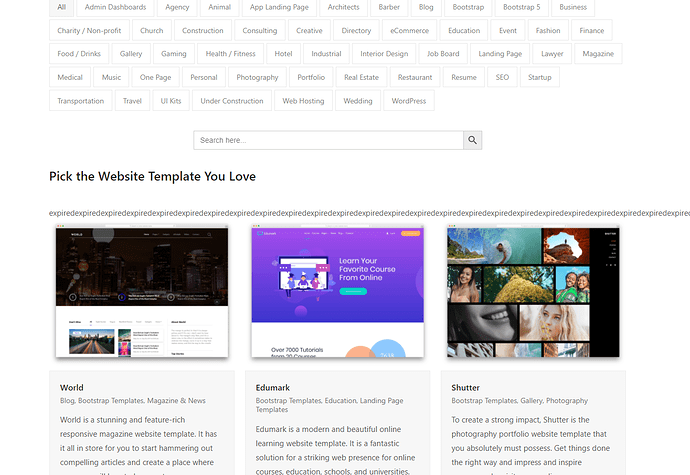Open the 'Edumark' title link
Screen dimensions: 690x475
tap(272, 387)
